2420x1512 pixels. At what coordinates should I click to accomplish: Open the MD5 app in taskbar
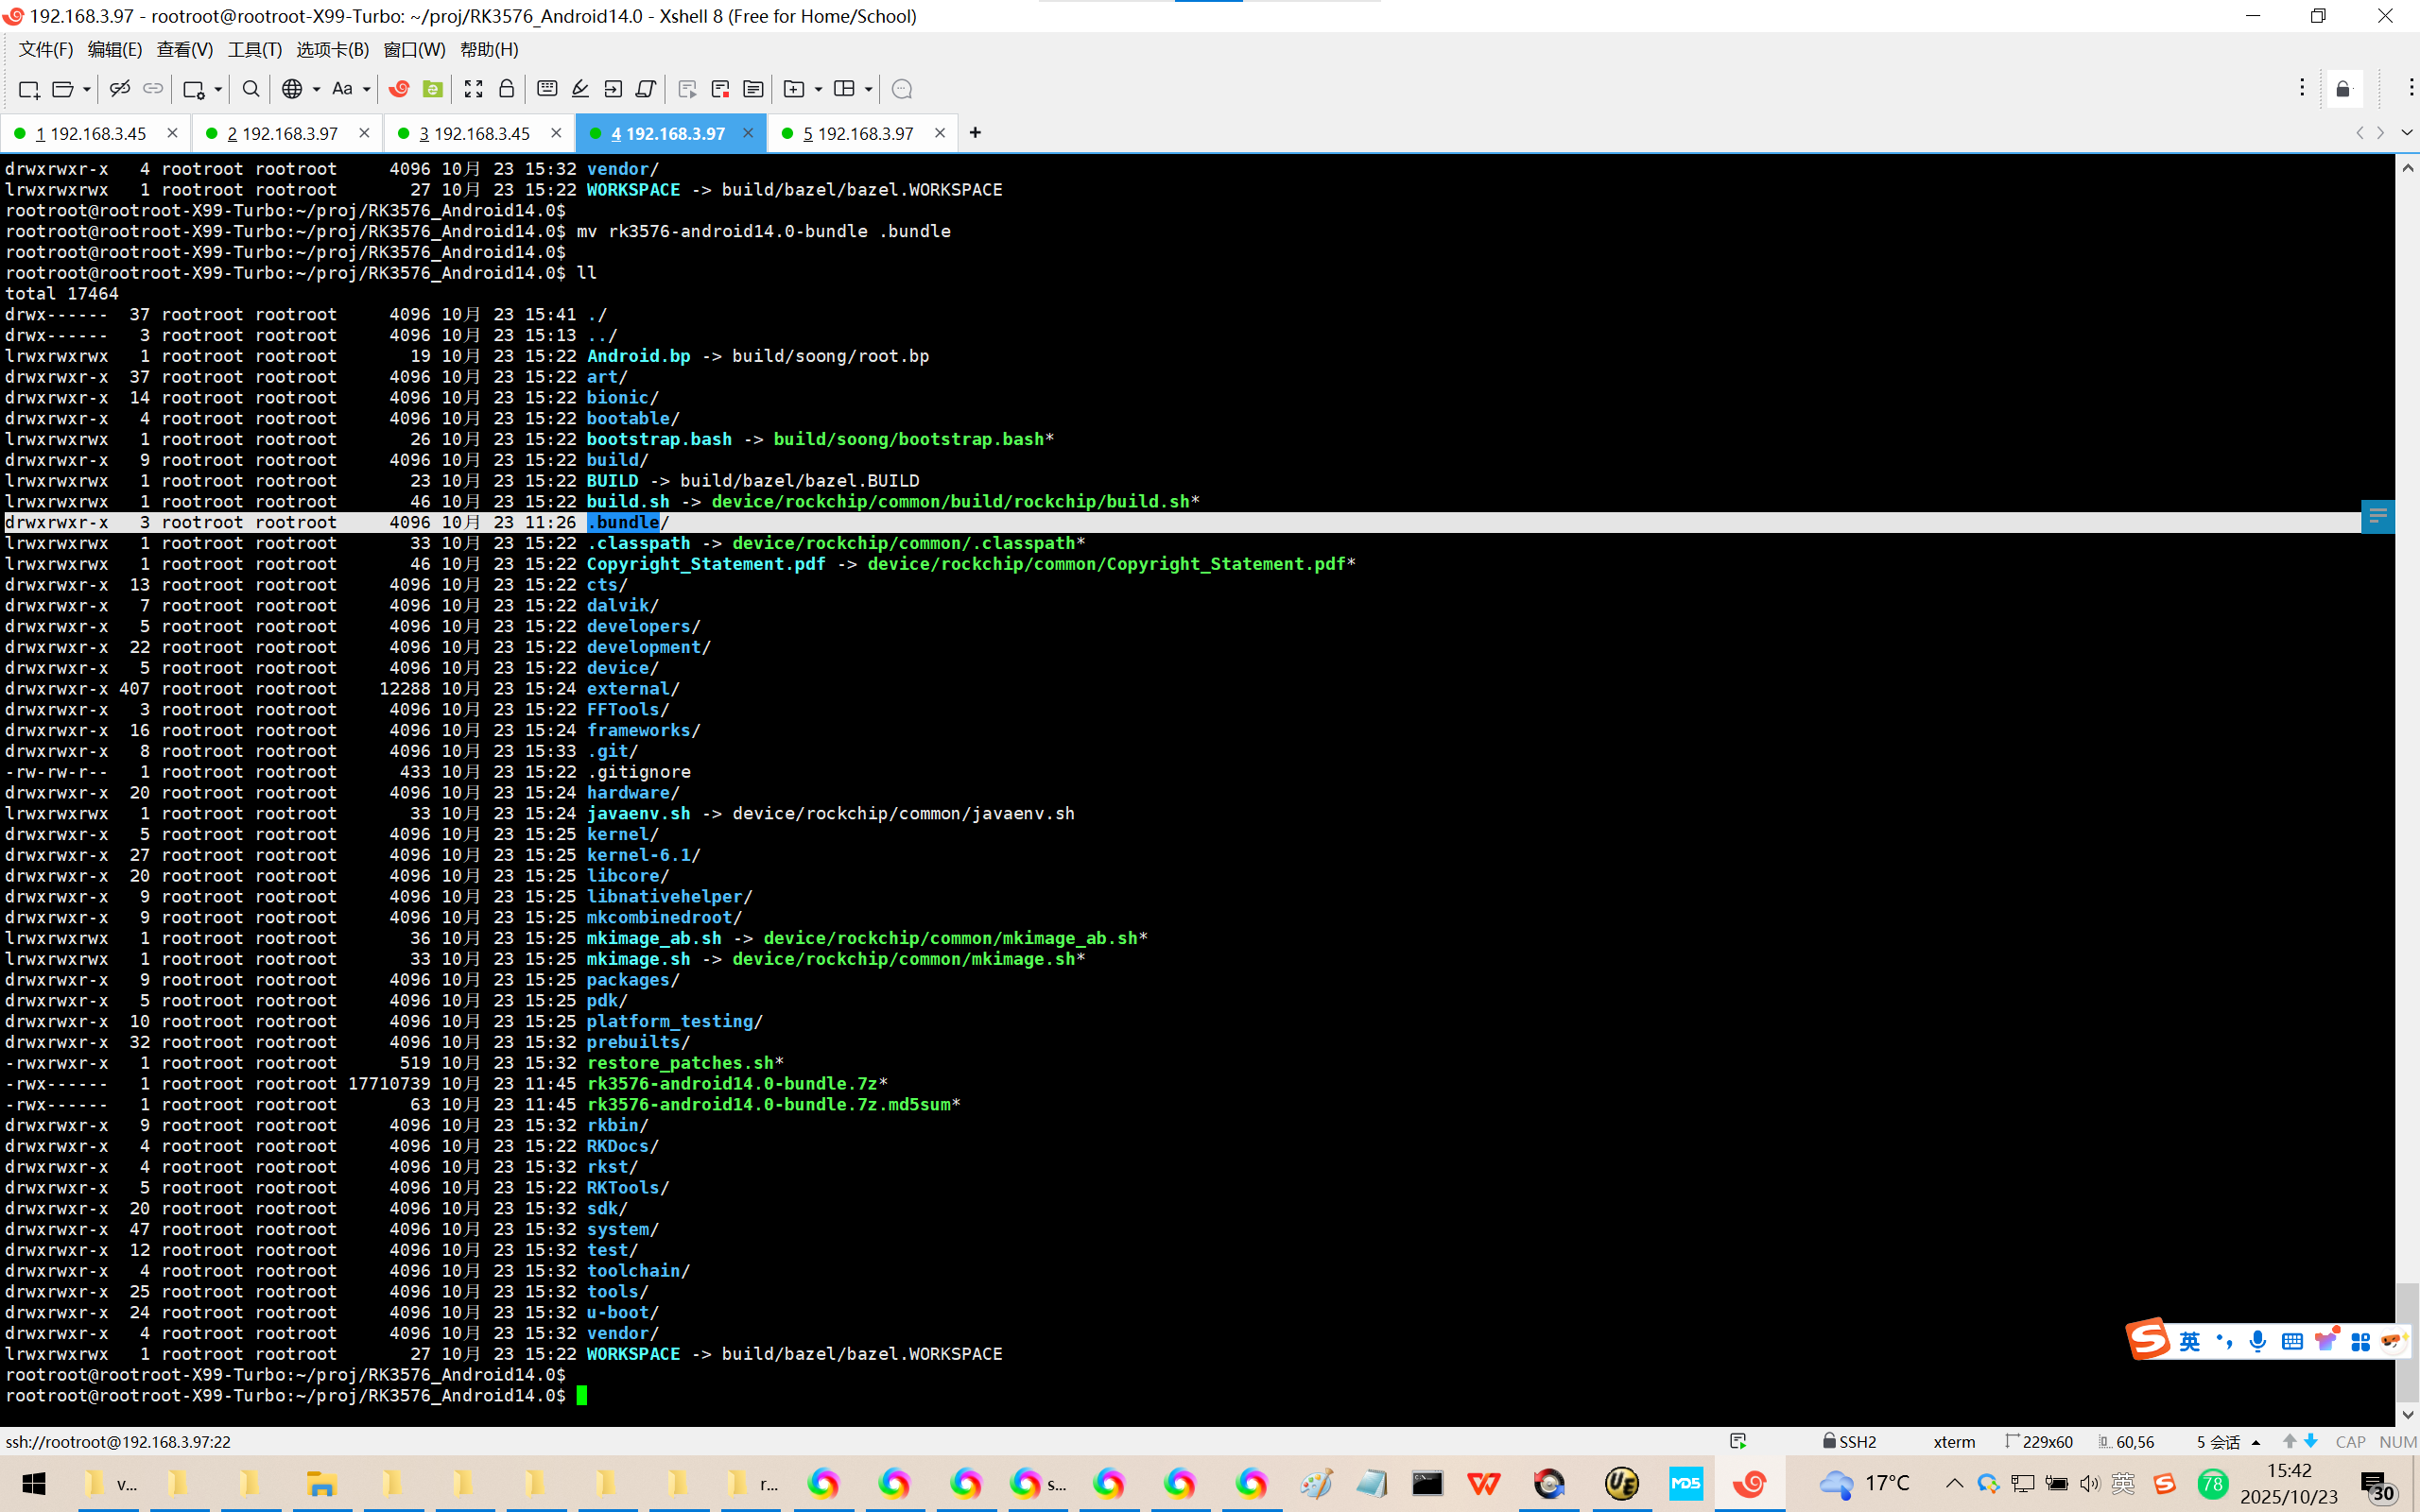coord(1685,1483)
